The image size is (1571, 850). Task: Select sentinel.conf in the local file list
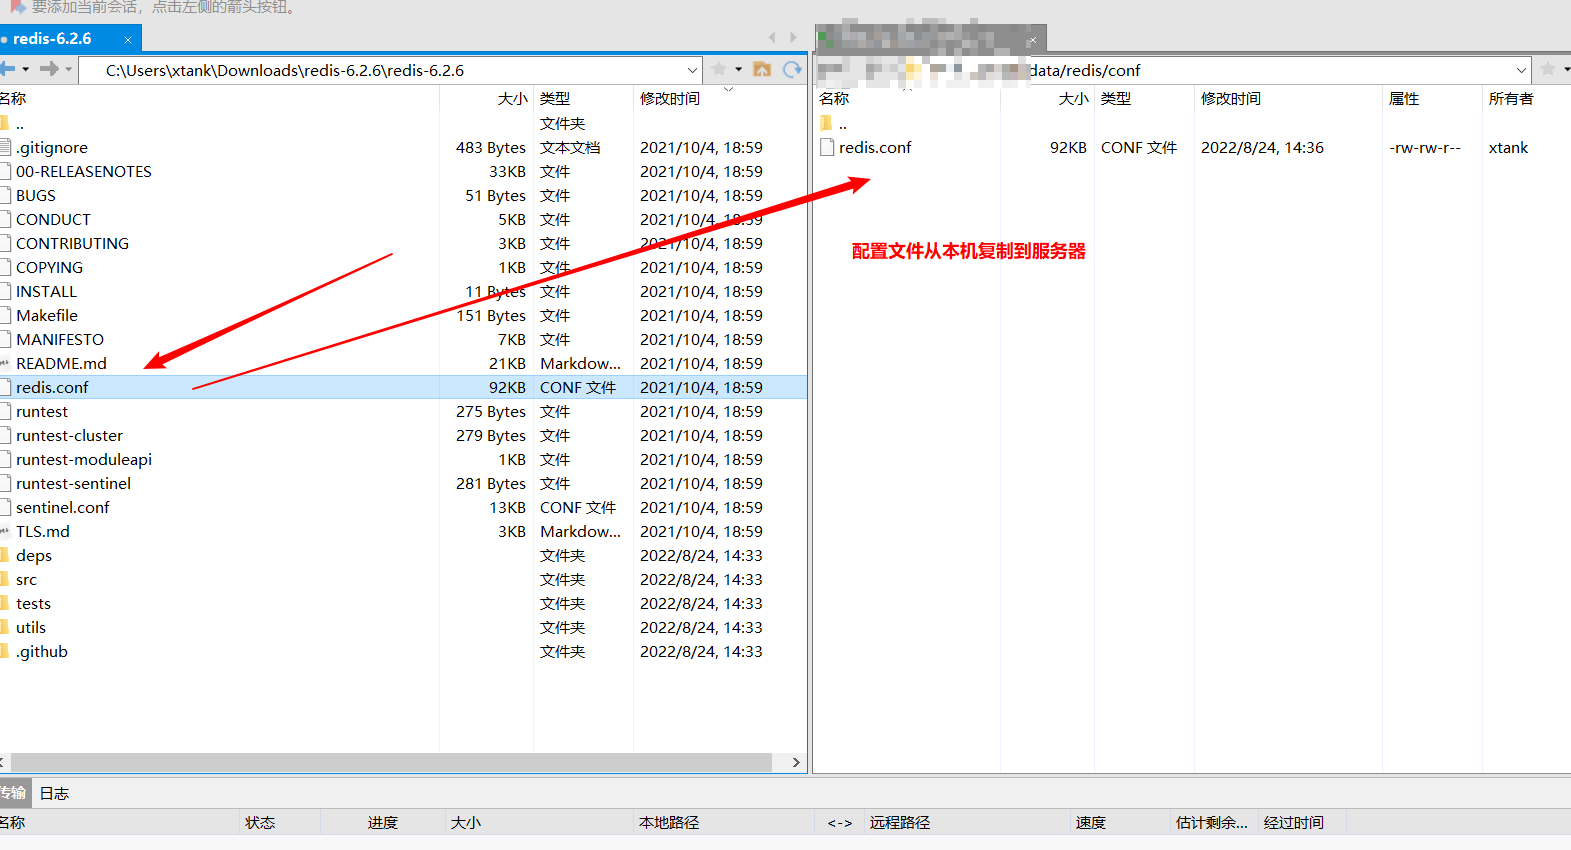tap(63, 507)
